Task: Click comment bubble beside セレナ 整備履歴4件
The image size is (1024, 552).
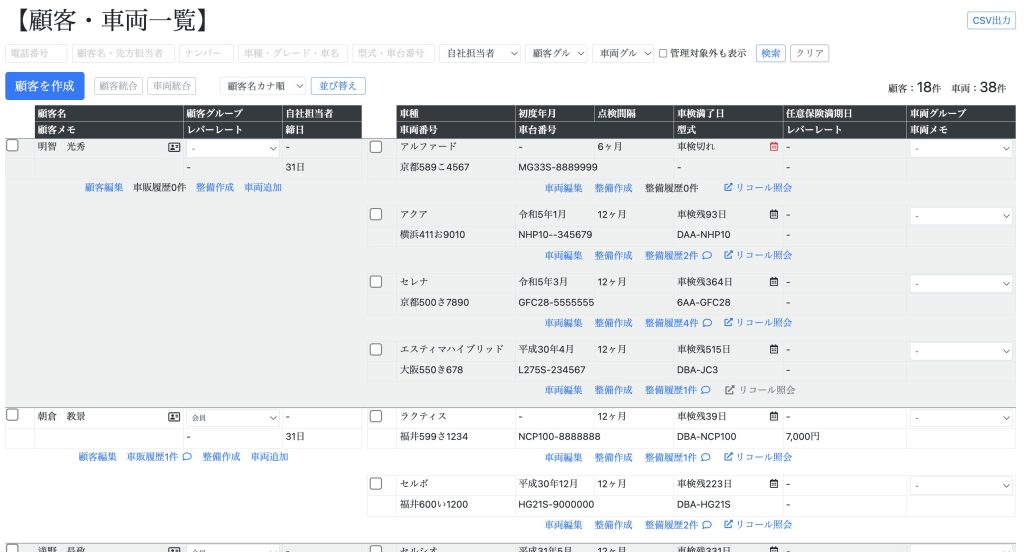Action: tap(707, 323)
